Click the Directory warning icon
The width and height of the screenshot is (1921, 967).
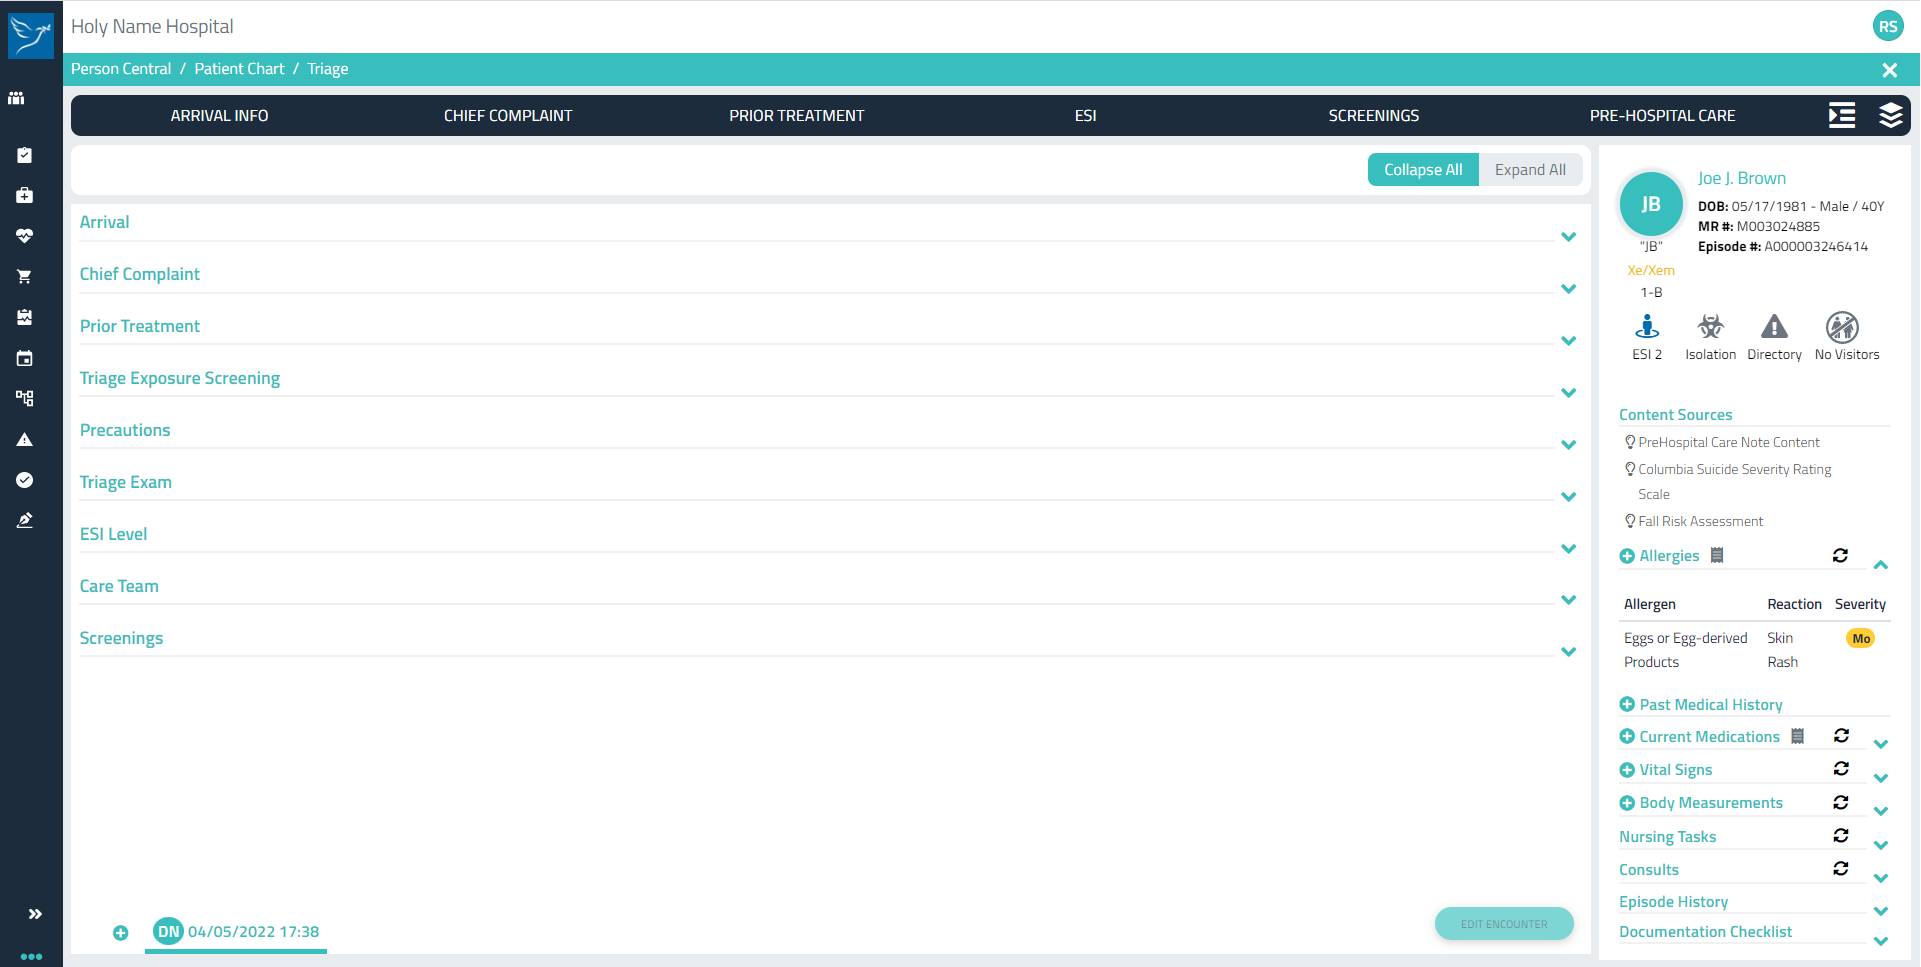[1774, 327]
